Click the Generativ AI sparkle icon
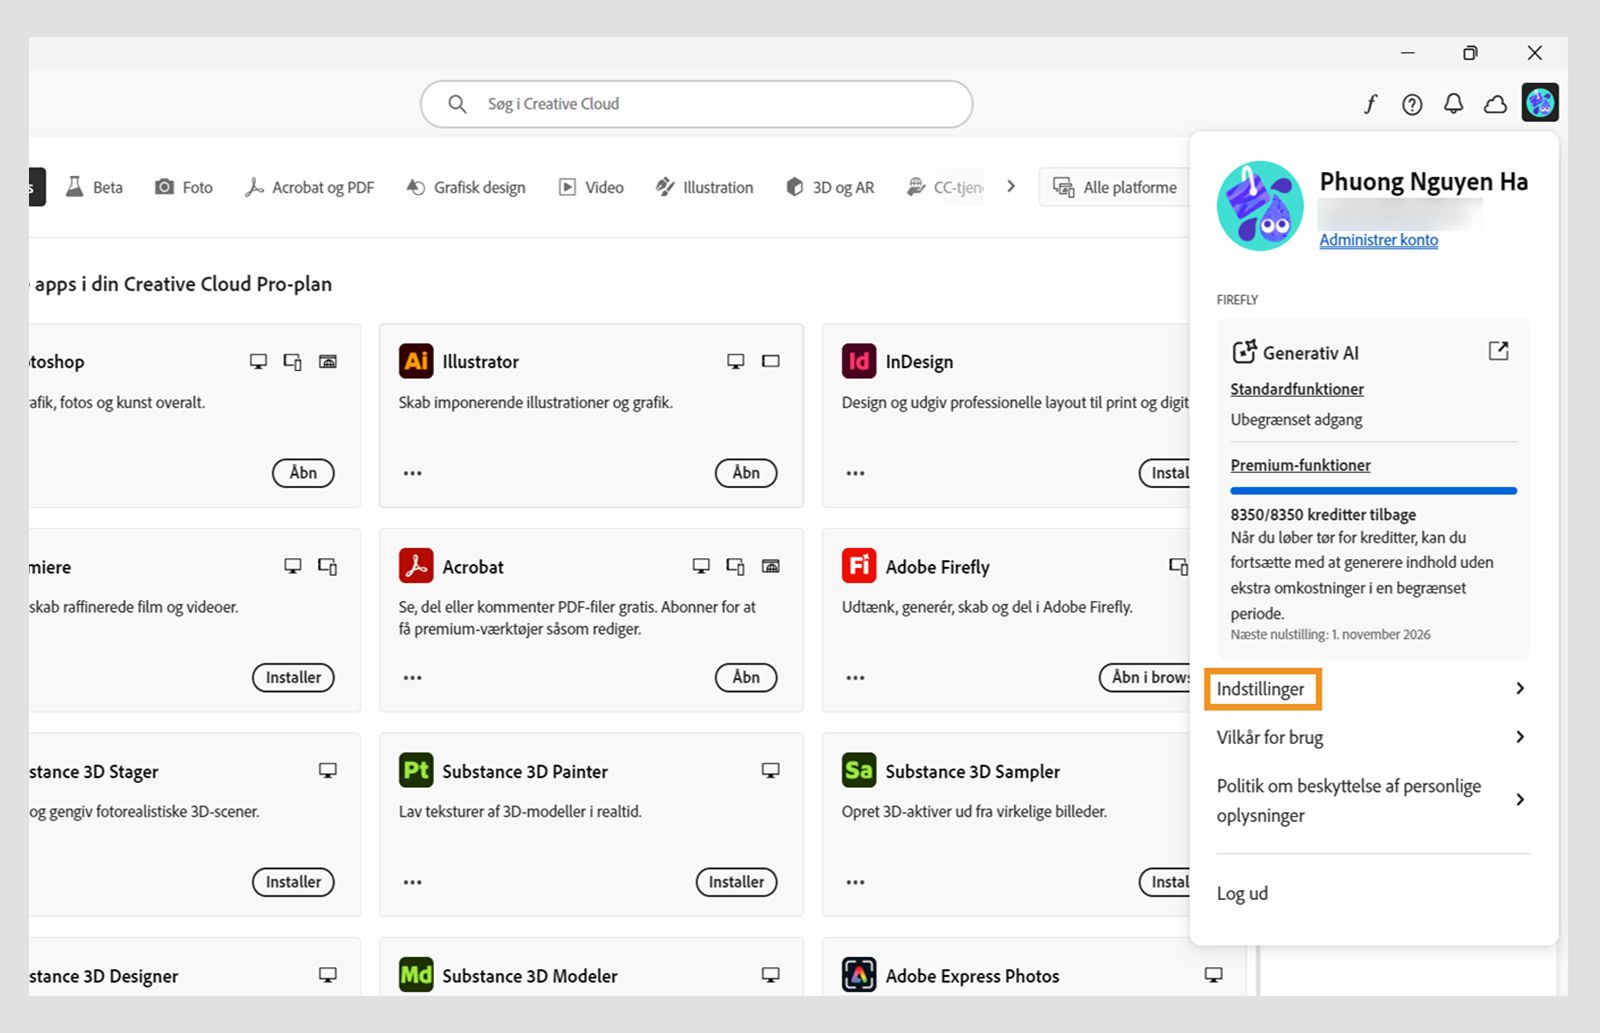1600x1033 pixels. [x=1244, y=352]
